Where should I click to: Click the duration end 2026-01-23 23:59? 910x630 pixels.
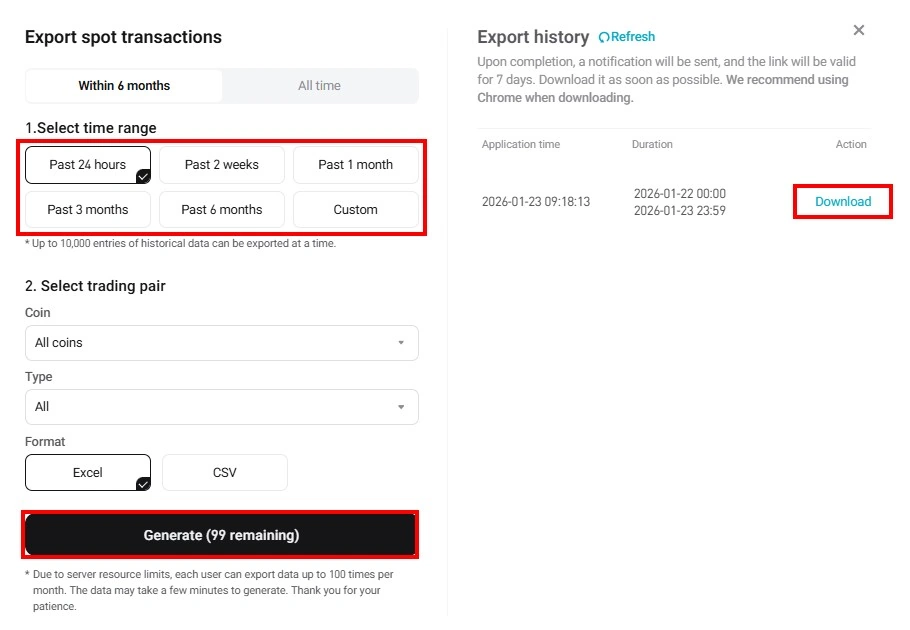pyautogui.click(x=680, y=211)
